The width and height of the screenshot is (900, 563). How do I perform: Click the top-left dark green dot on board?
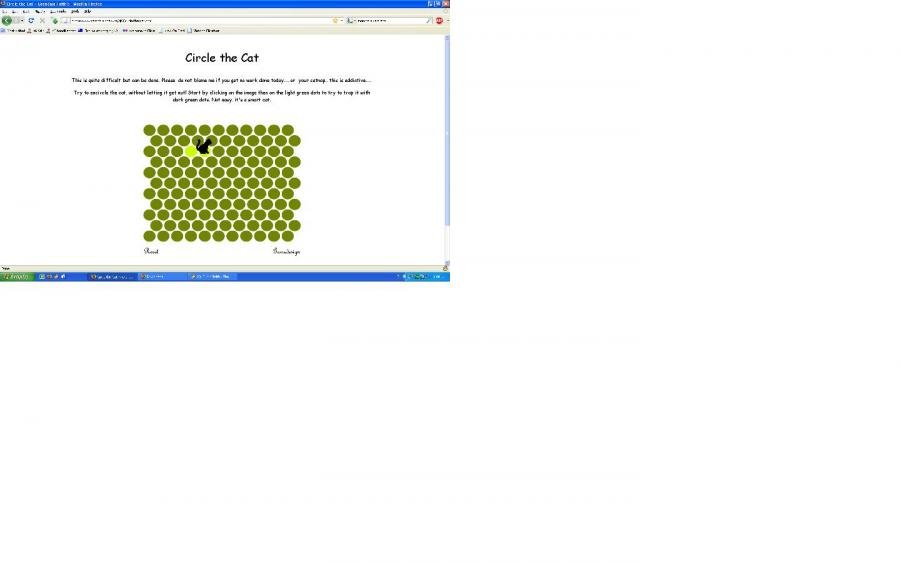[x=149, y=130]
